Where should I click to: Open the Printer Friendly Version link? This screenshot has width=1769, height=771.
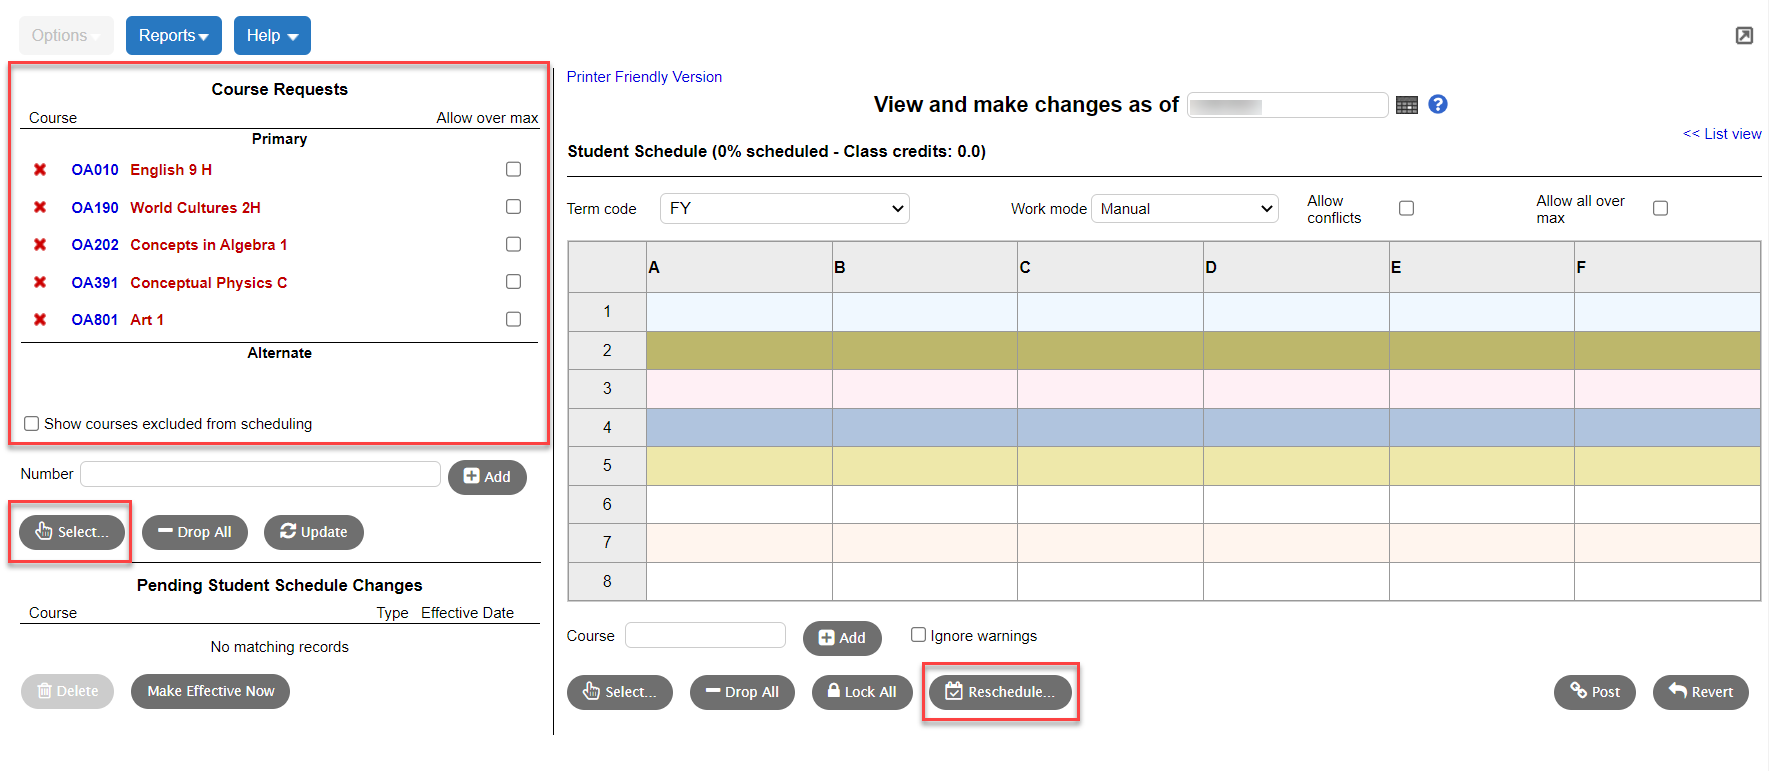[x=644, y=76]
